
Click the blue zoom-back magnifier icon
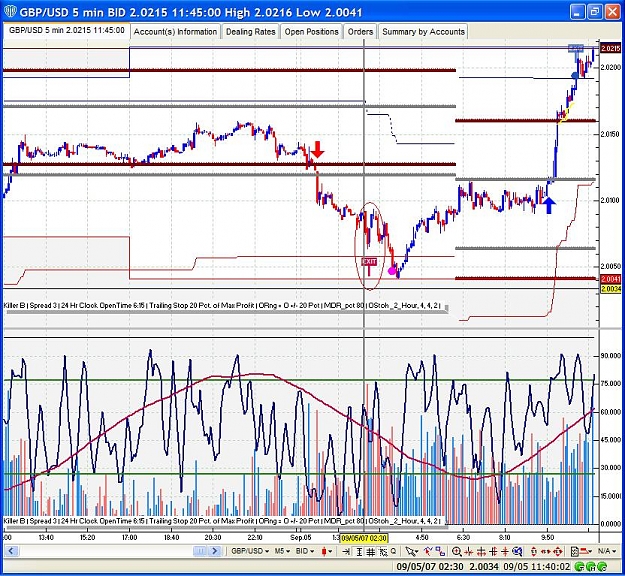click(517, 551)
